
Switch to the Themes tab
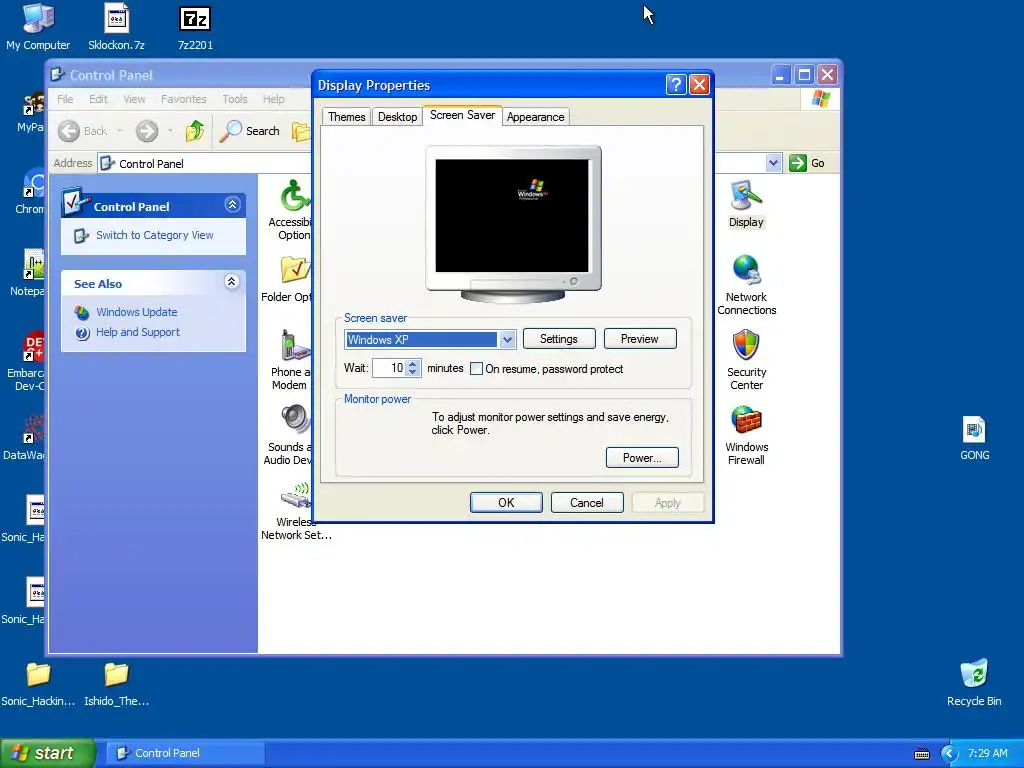347,117
